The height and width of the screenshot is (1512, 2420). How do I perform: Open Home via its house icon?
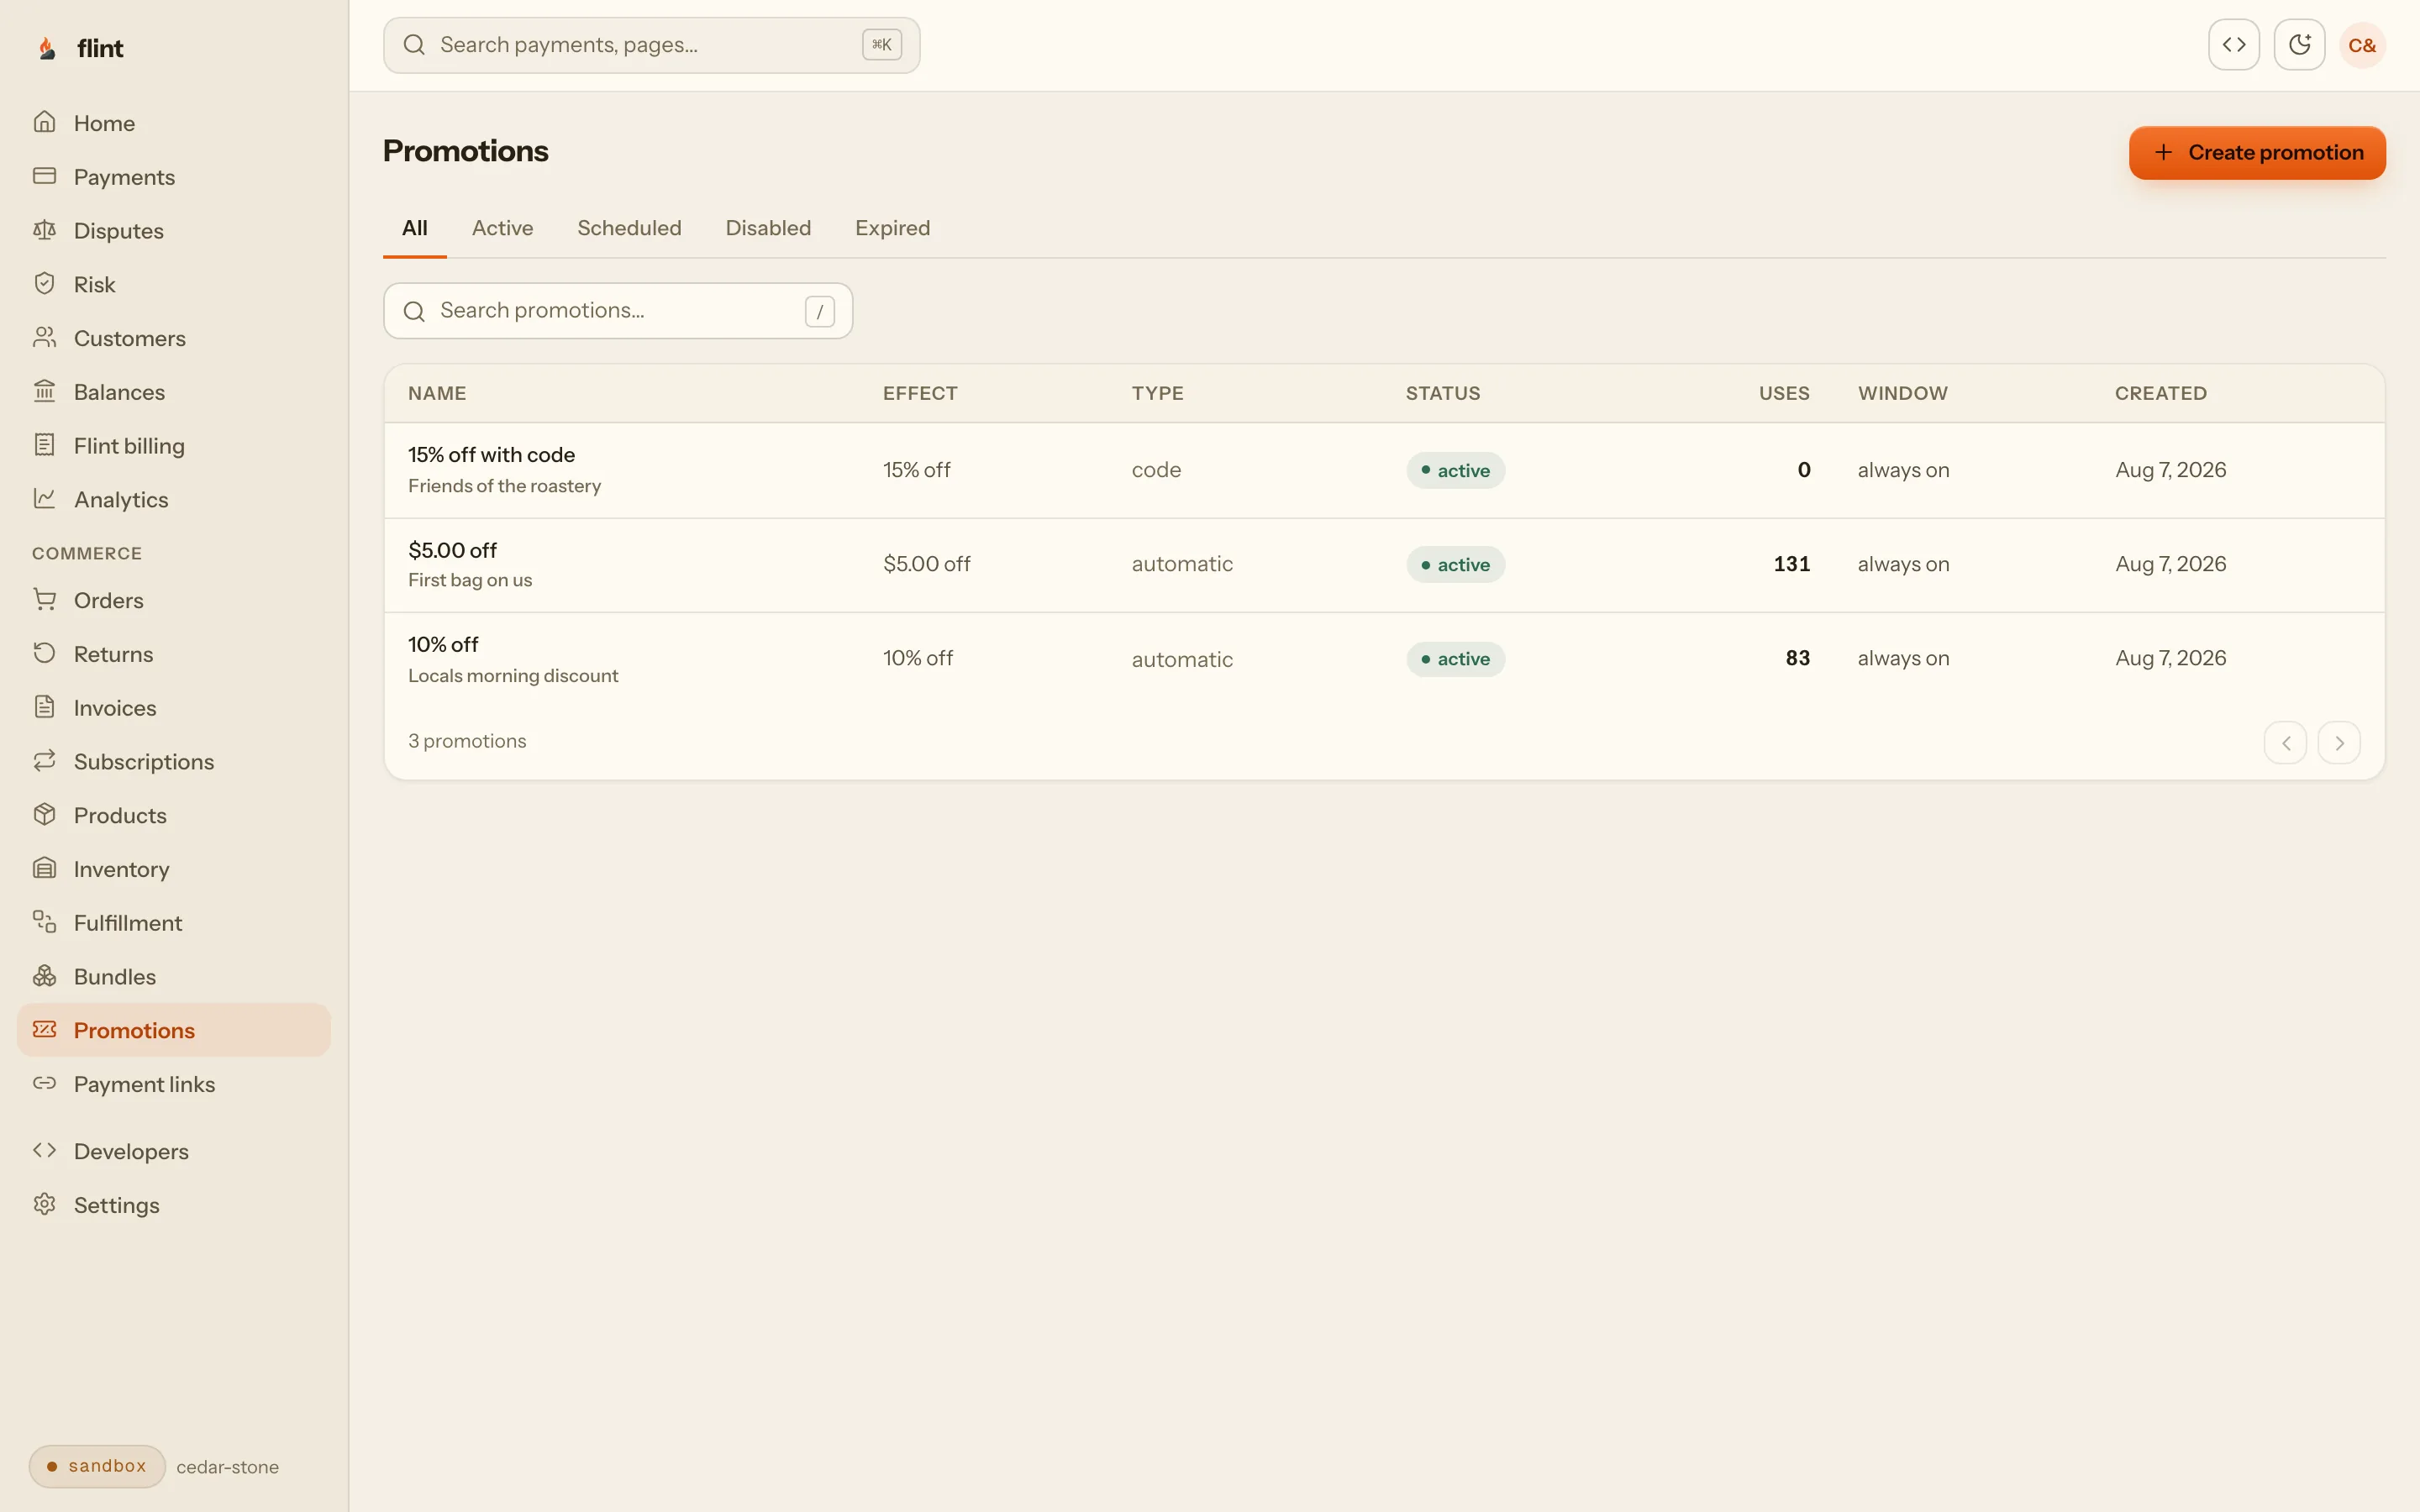pyautogui.click(x=44, y=122)
